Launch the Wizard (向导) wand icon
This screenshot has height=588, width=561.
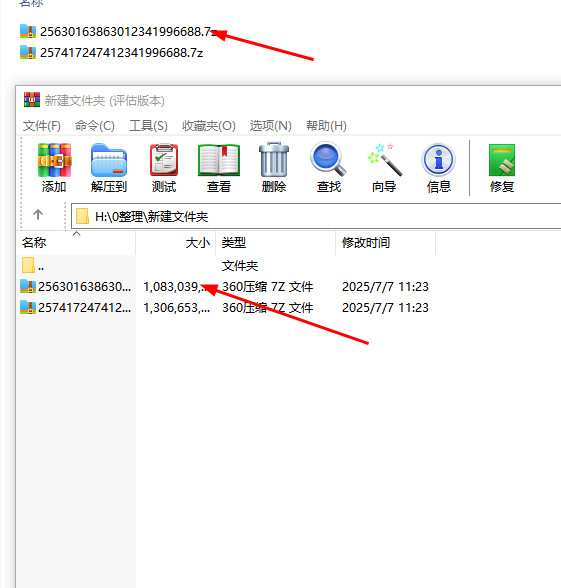[384, 167]
